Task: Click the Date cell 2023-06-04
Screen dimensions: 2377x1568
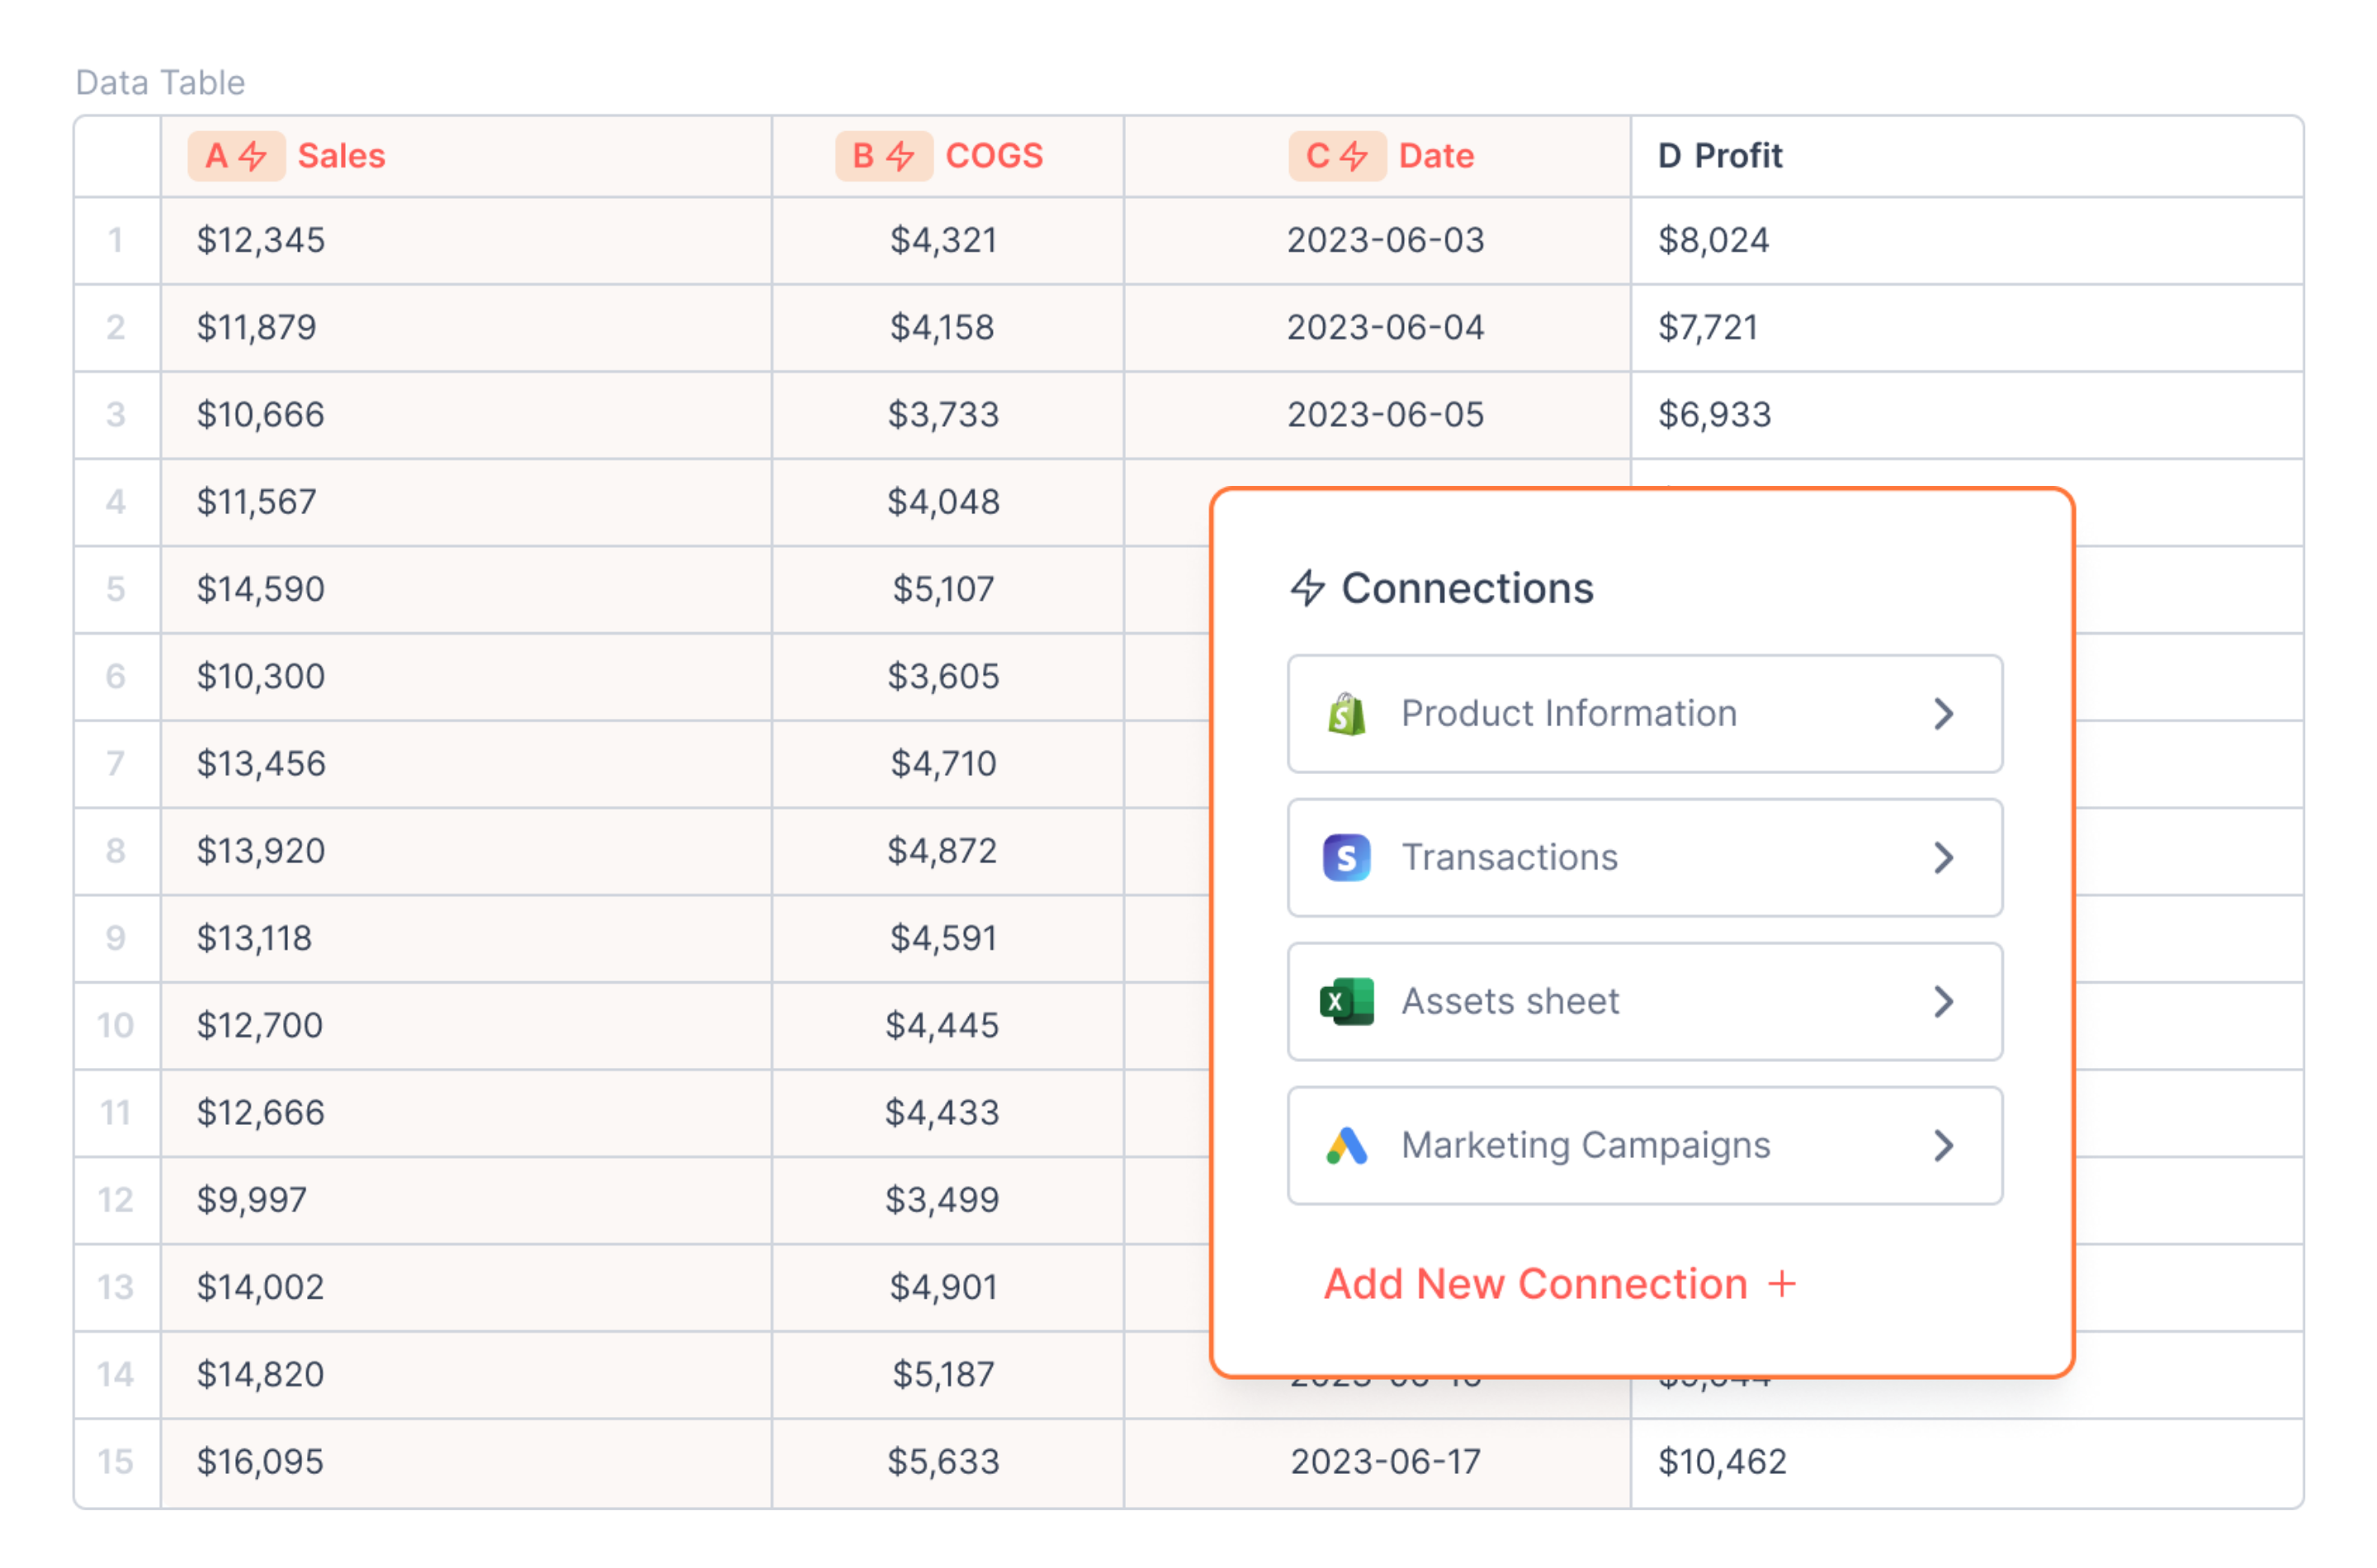Action: point(1385,327)
